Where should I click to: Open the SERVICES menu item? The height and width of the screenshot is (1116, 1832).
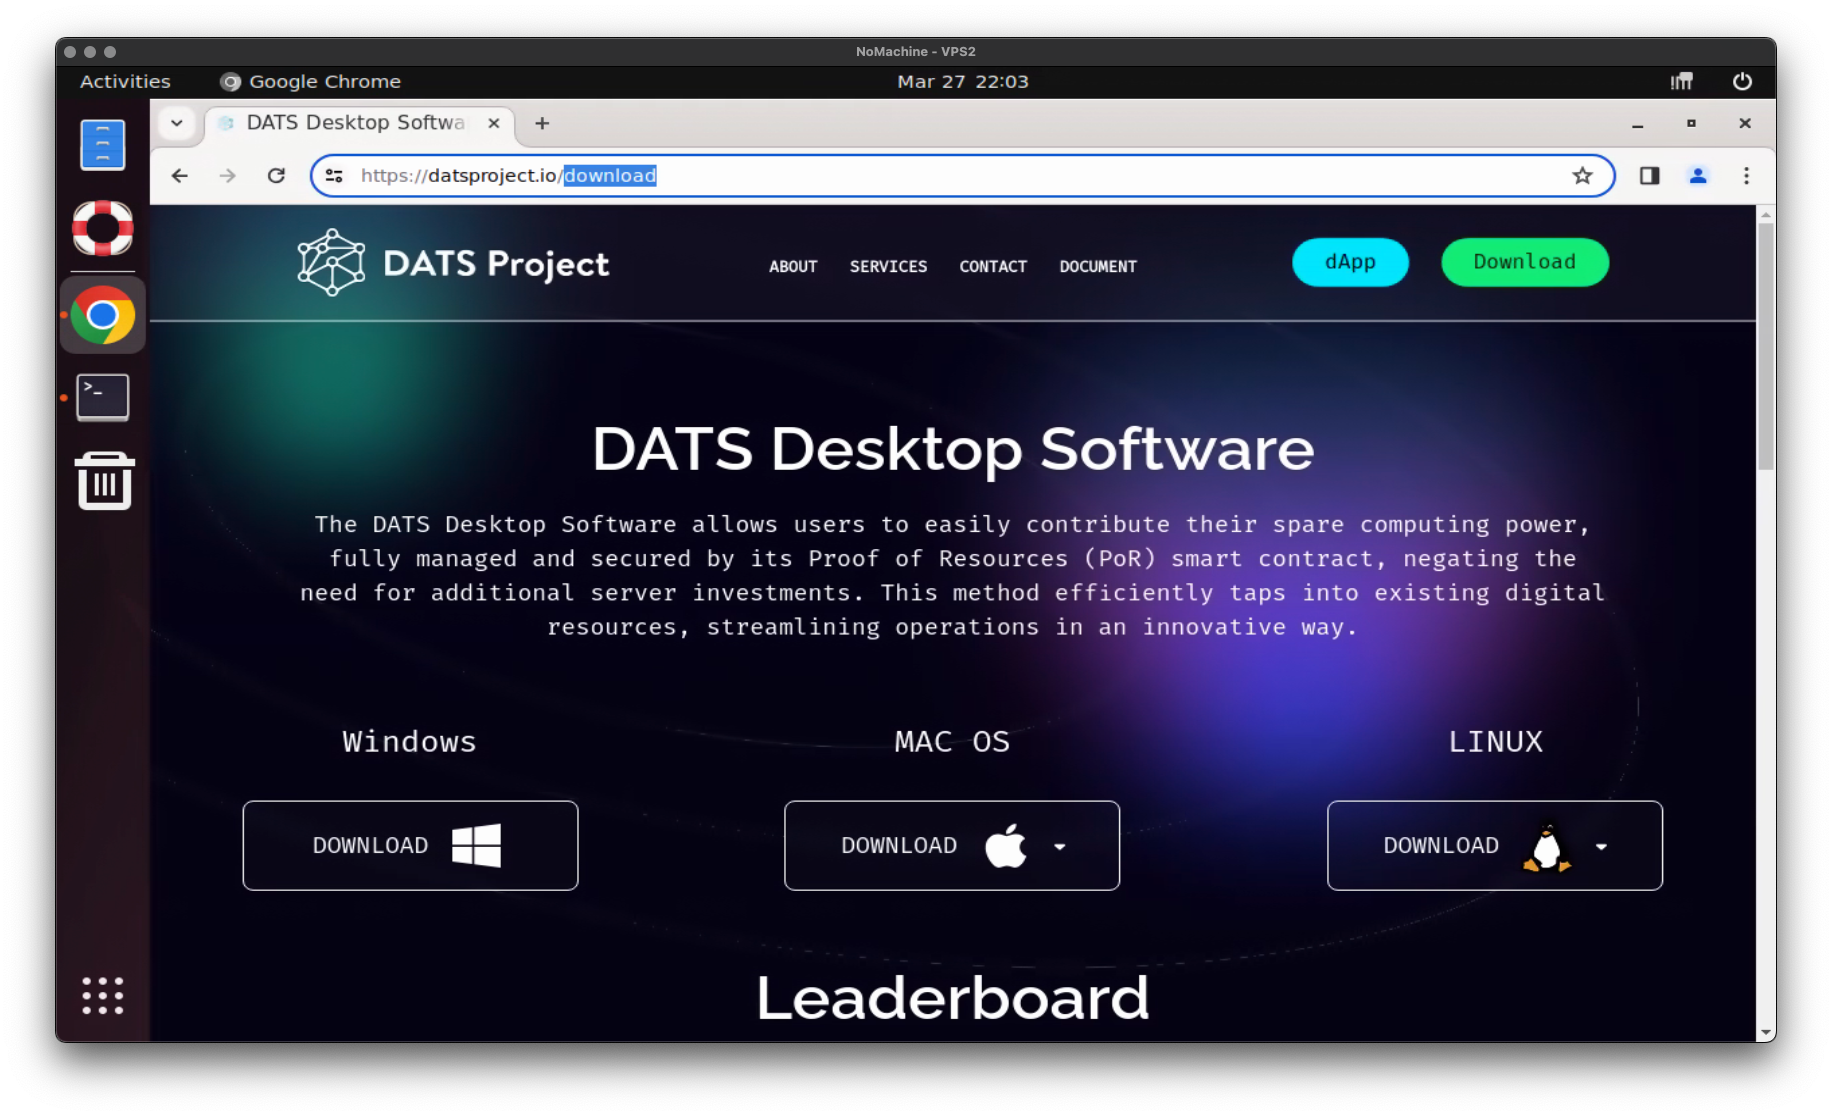coord(888,267)
